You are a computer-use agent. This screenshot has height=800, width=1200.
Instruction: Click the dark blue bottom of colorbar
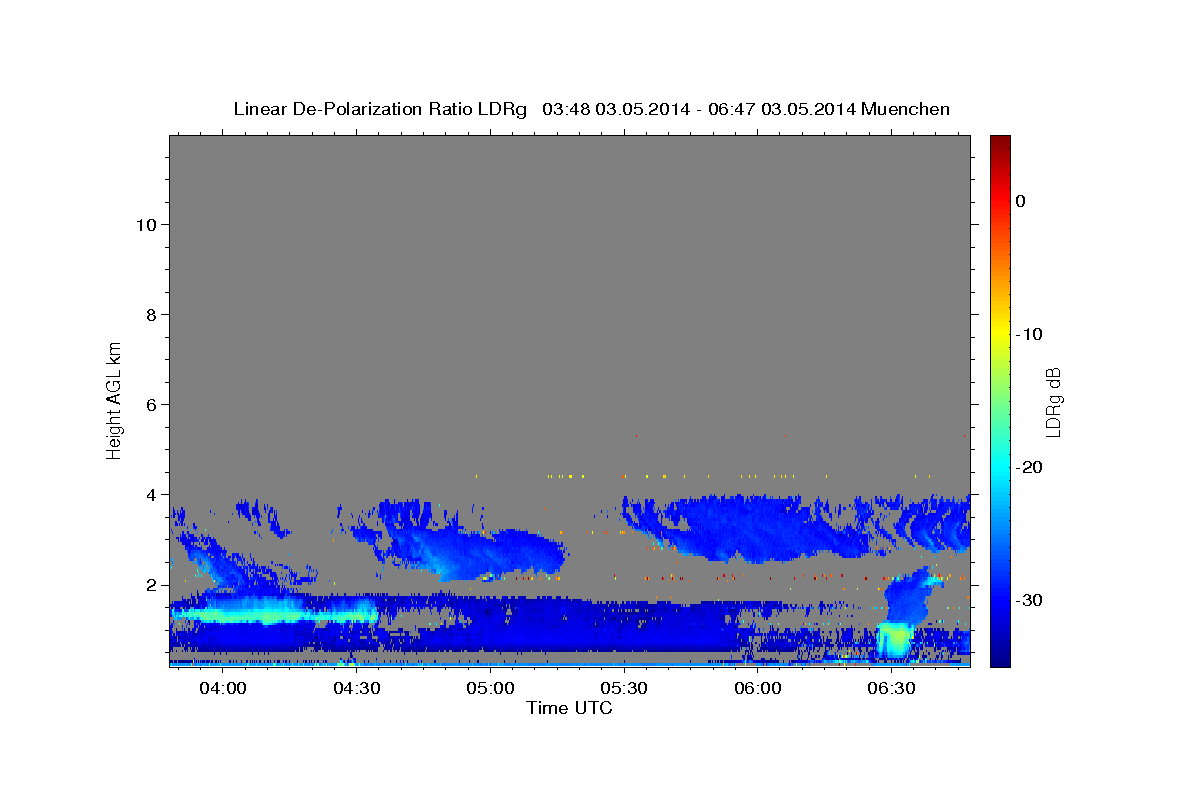coord(1000,658)
